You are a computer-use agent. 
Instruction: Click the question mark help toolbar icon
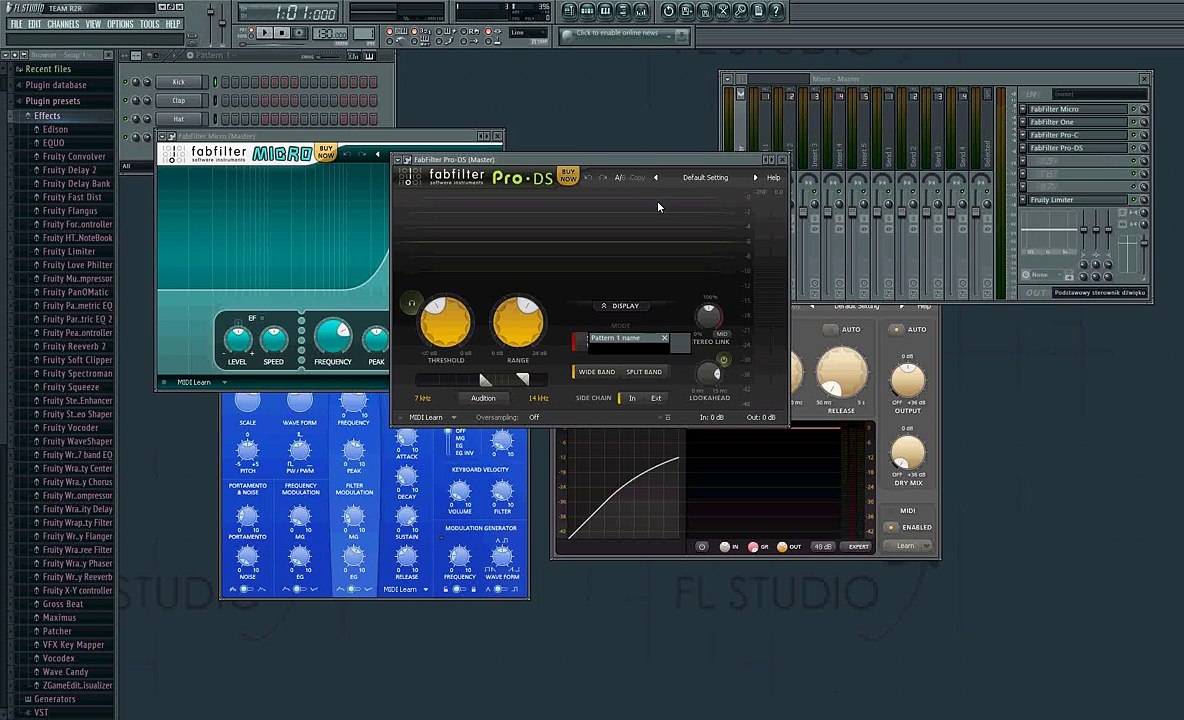(776, 11)
